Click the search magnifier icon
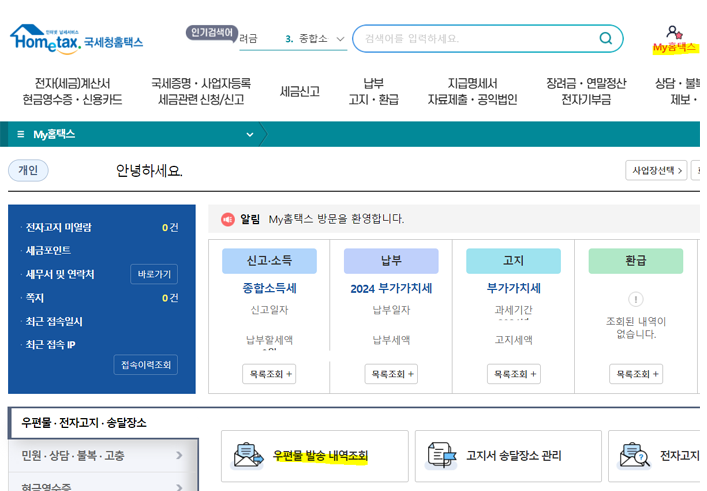Image resolution: width=707 pixels, height=491 pixels. click(x=606, y=38)
